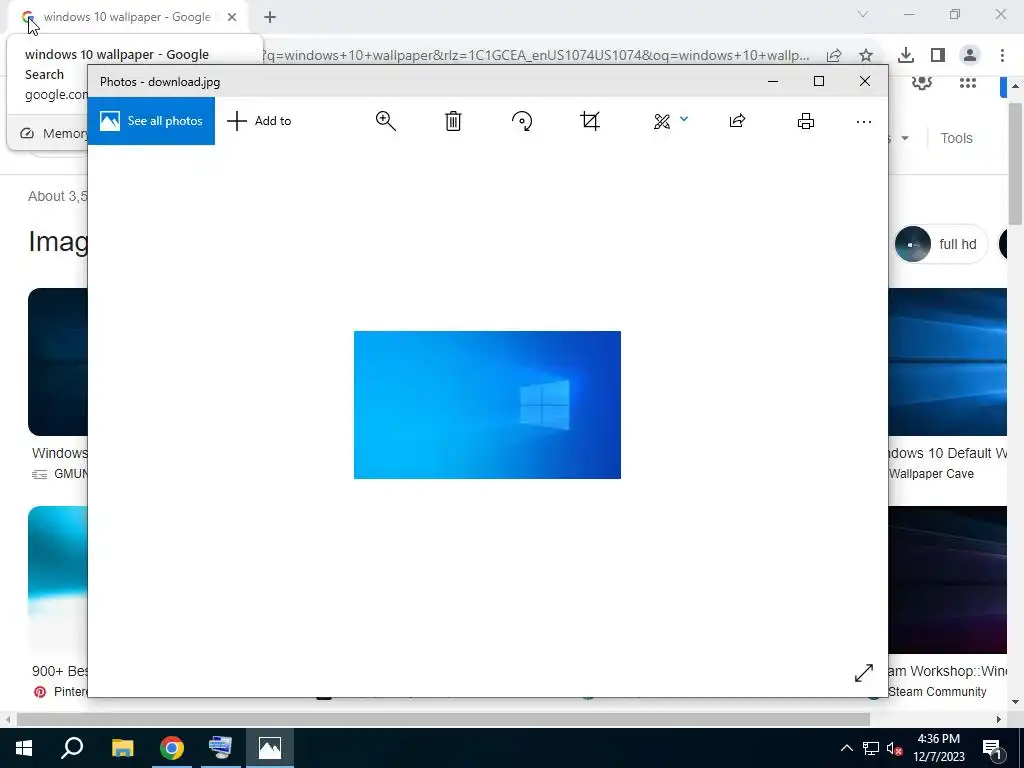Toggle fullscreen with diagonal arrows icon
Image resolution: width=1024 pixels, height=768 pixels.
click(x=863, y=673)
